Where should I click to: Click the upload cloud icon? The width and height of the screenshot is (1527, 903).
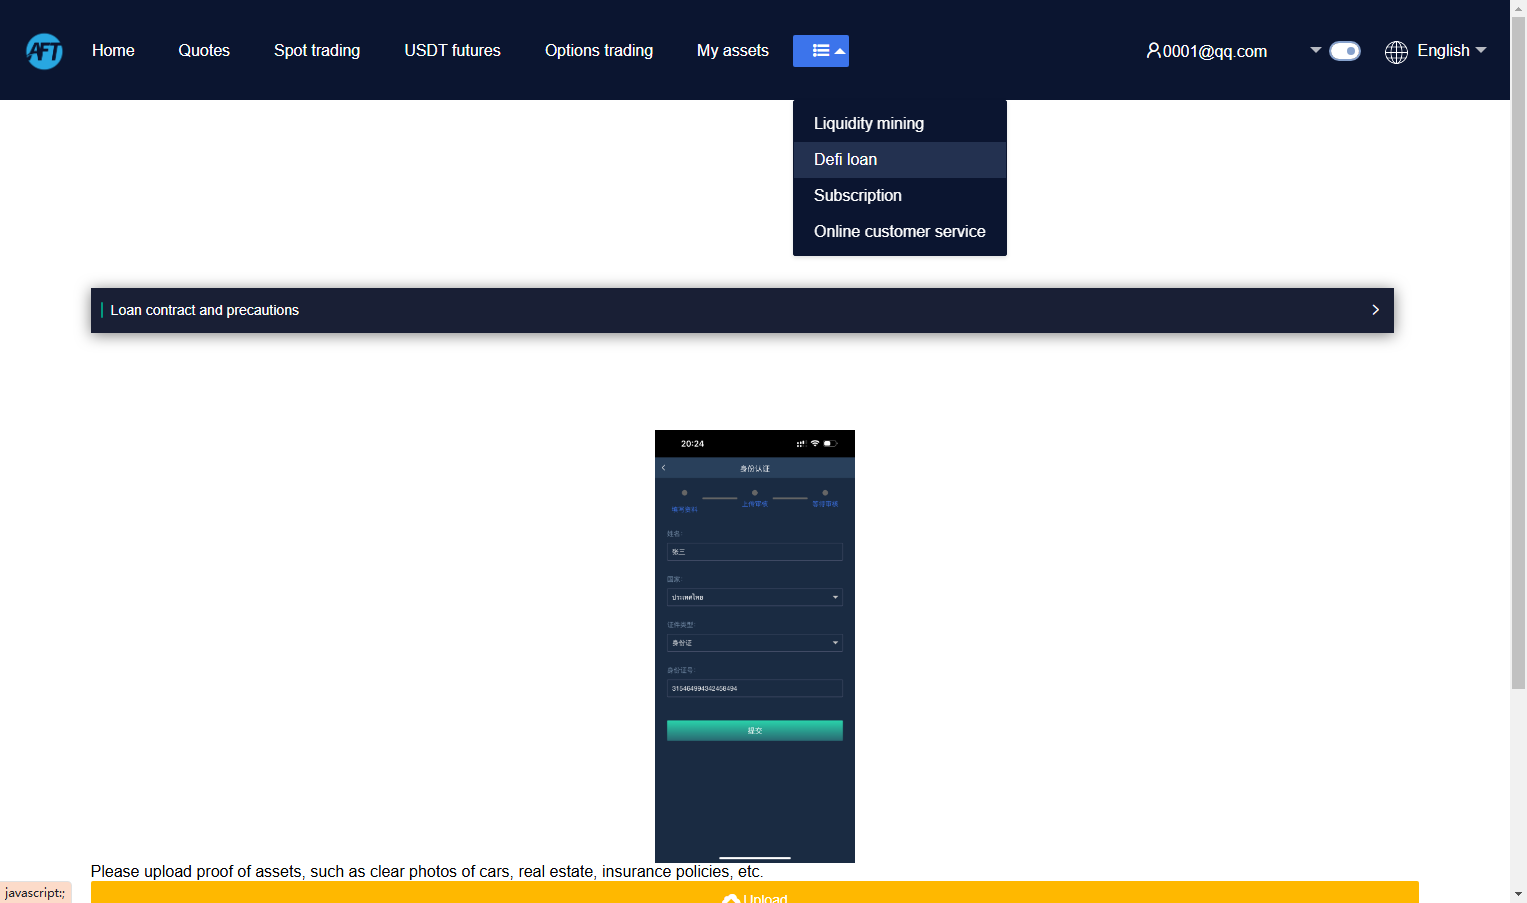(731, 898)
